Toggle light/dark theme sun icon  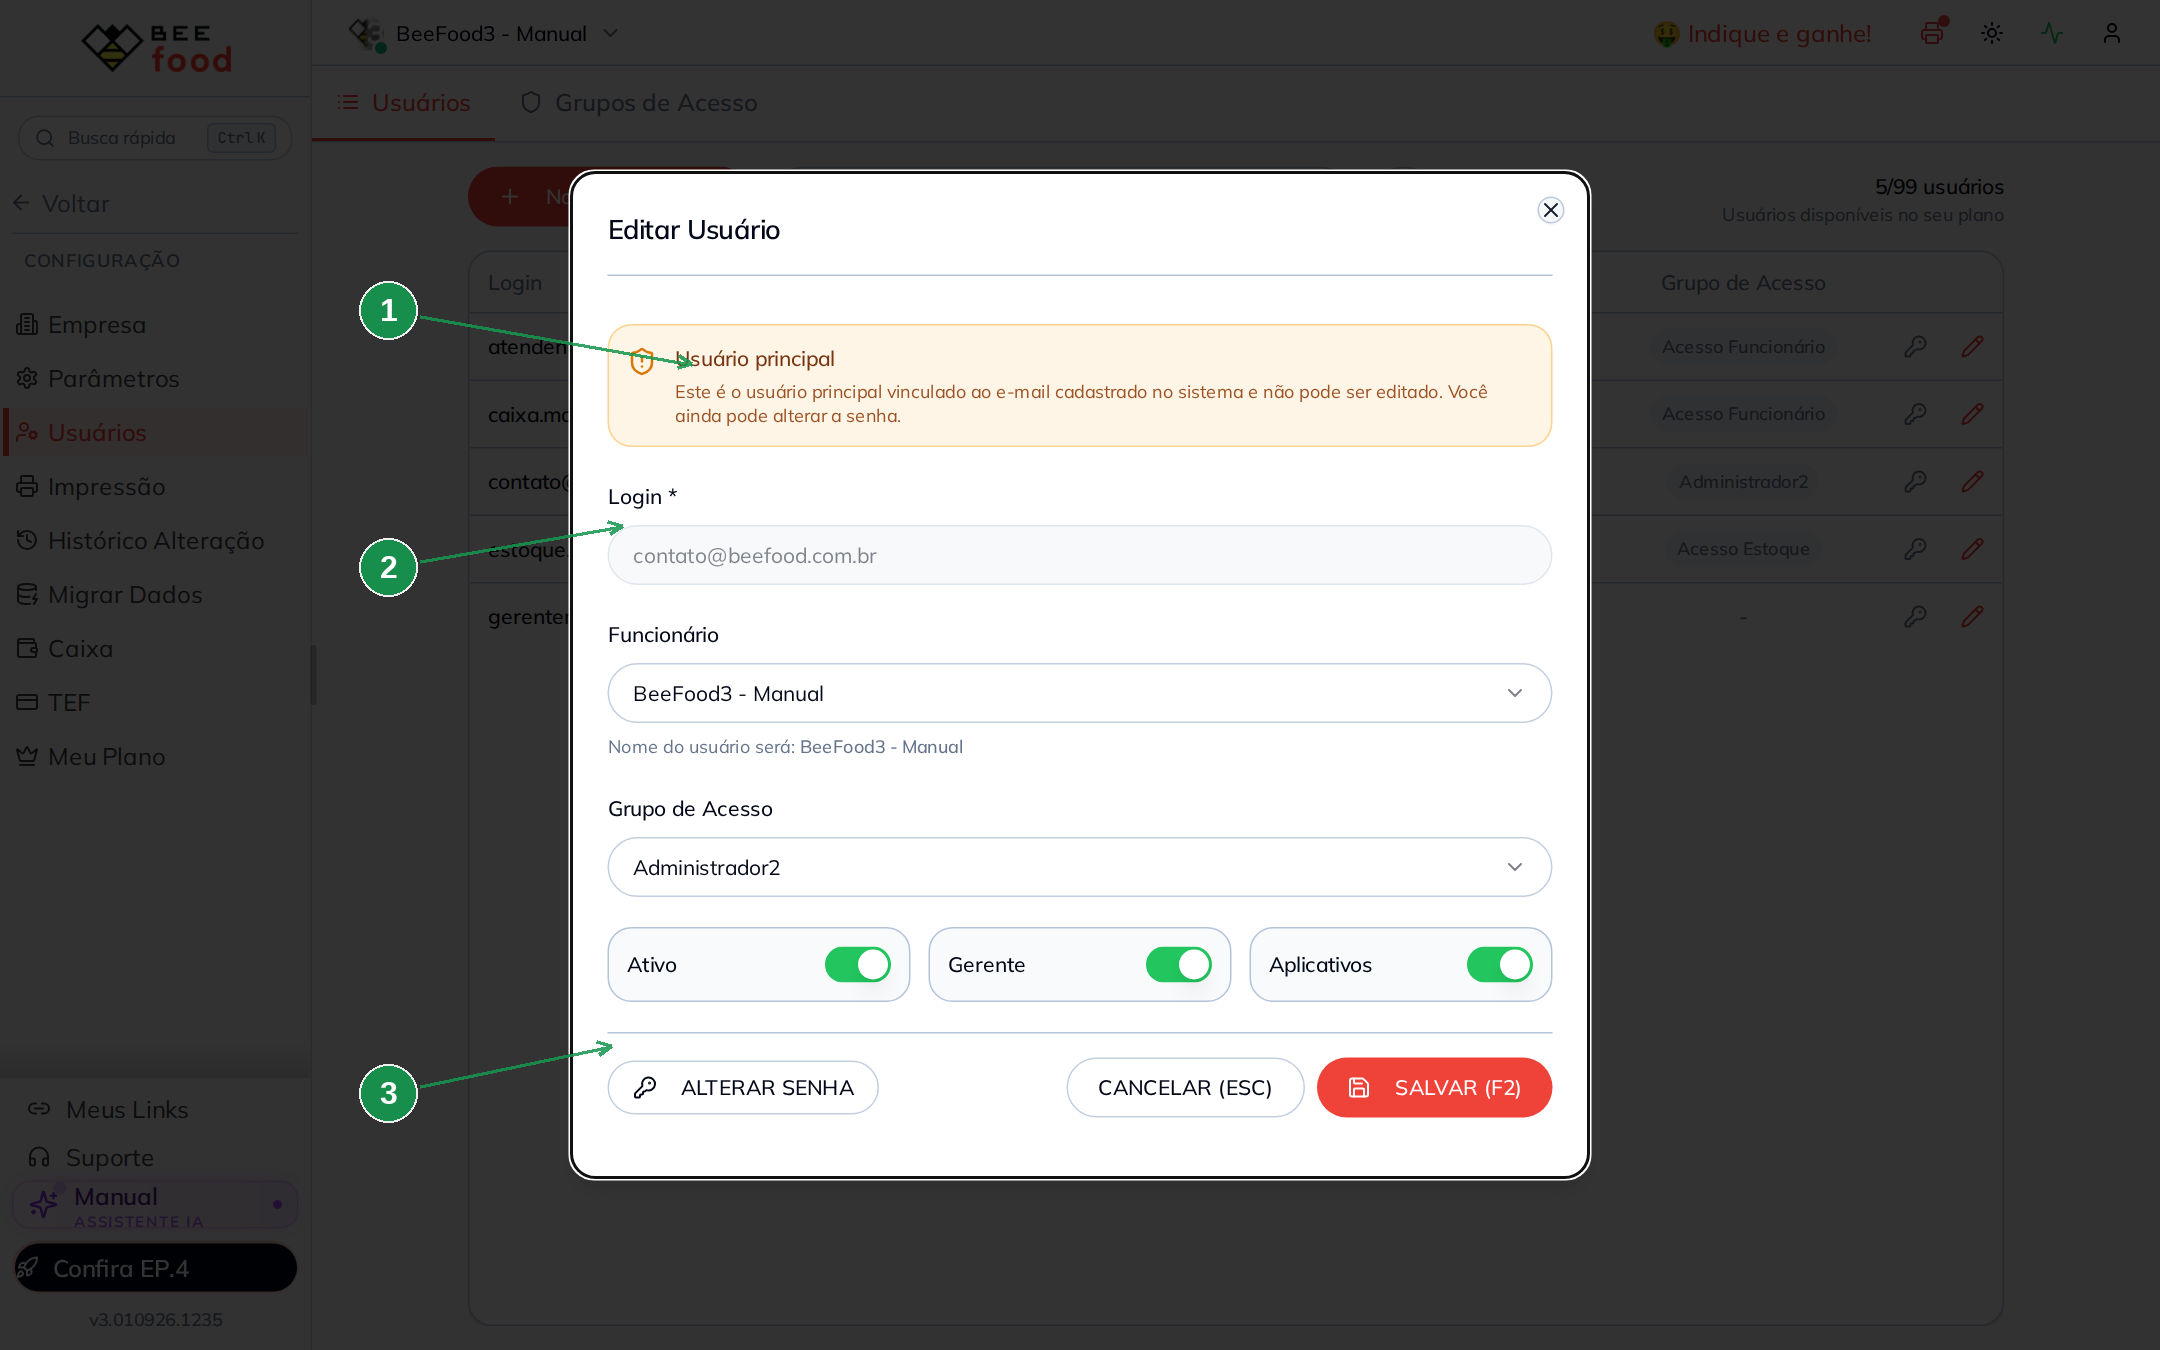pos(1992,33)
